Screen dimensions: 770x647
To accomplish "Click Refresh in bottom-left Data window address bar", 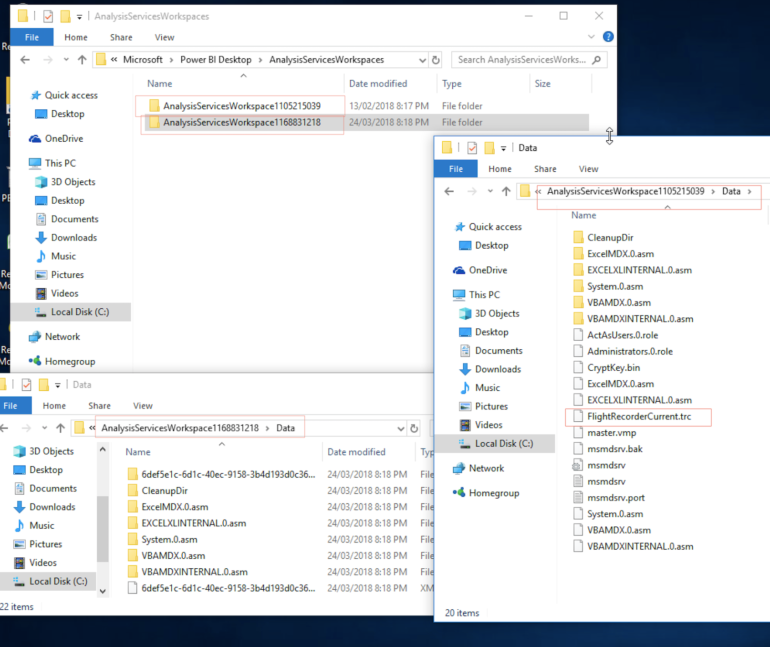I will click(x=414, y=429).
